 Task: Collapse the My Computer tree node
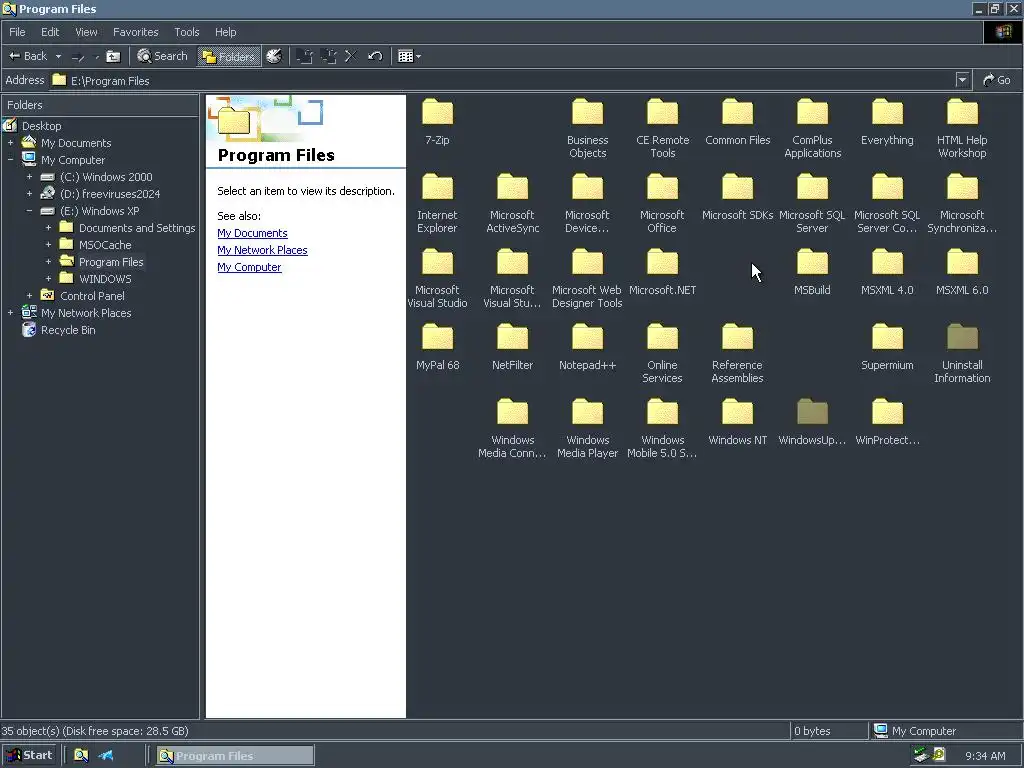point(10,159)
